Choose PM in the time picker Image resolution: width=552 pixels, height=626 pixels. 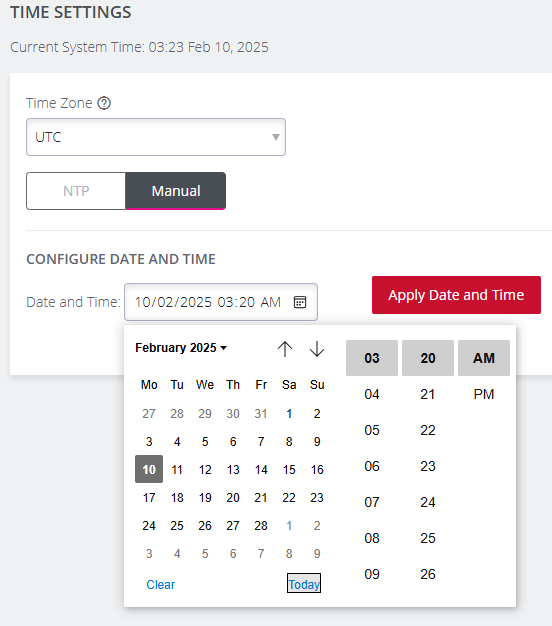click(484, 394)
